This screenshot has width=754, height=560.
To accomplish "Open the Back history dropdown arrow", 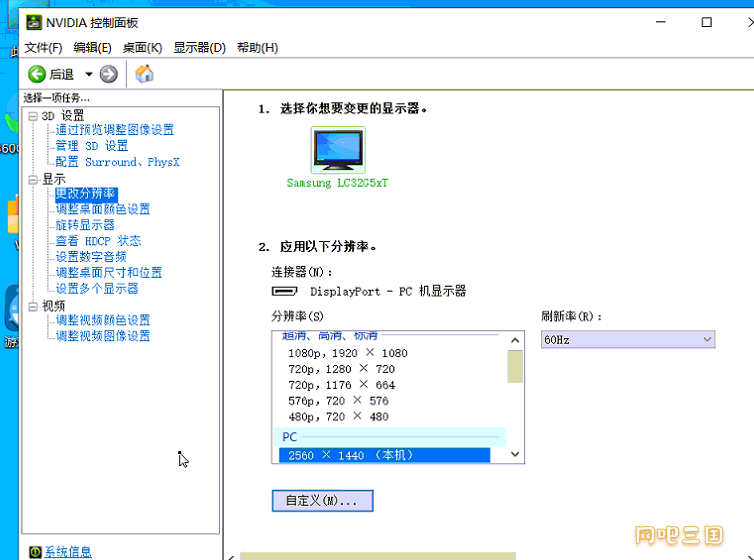I will pyautogui.click(x=88, y=74).
